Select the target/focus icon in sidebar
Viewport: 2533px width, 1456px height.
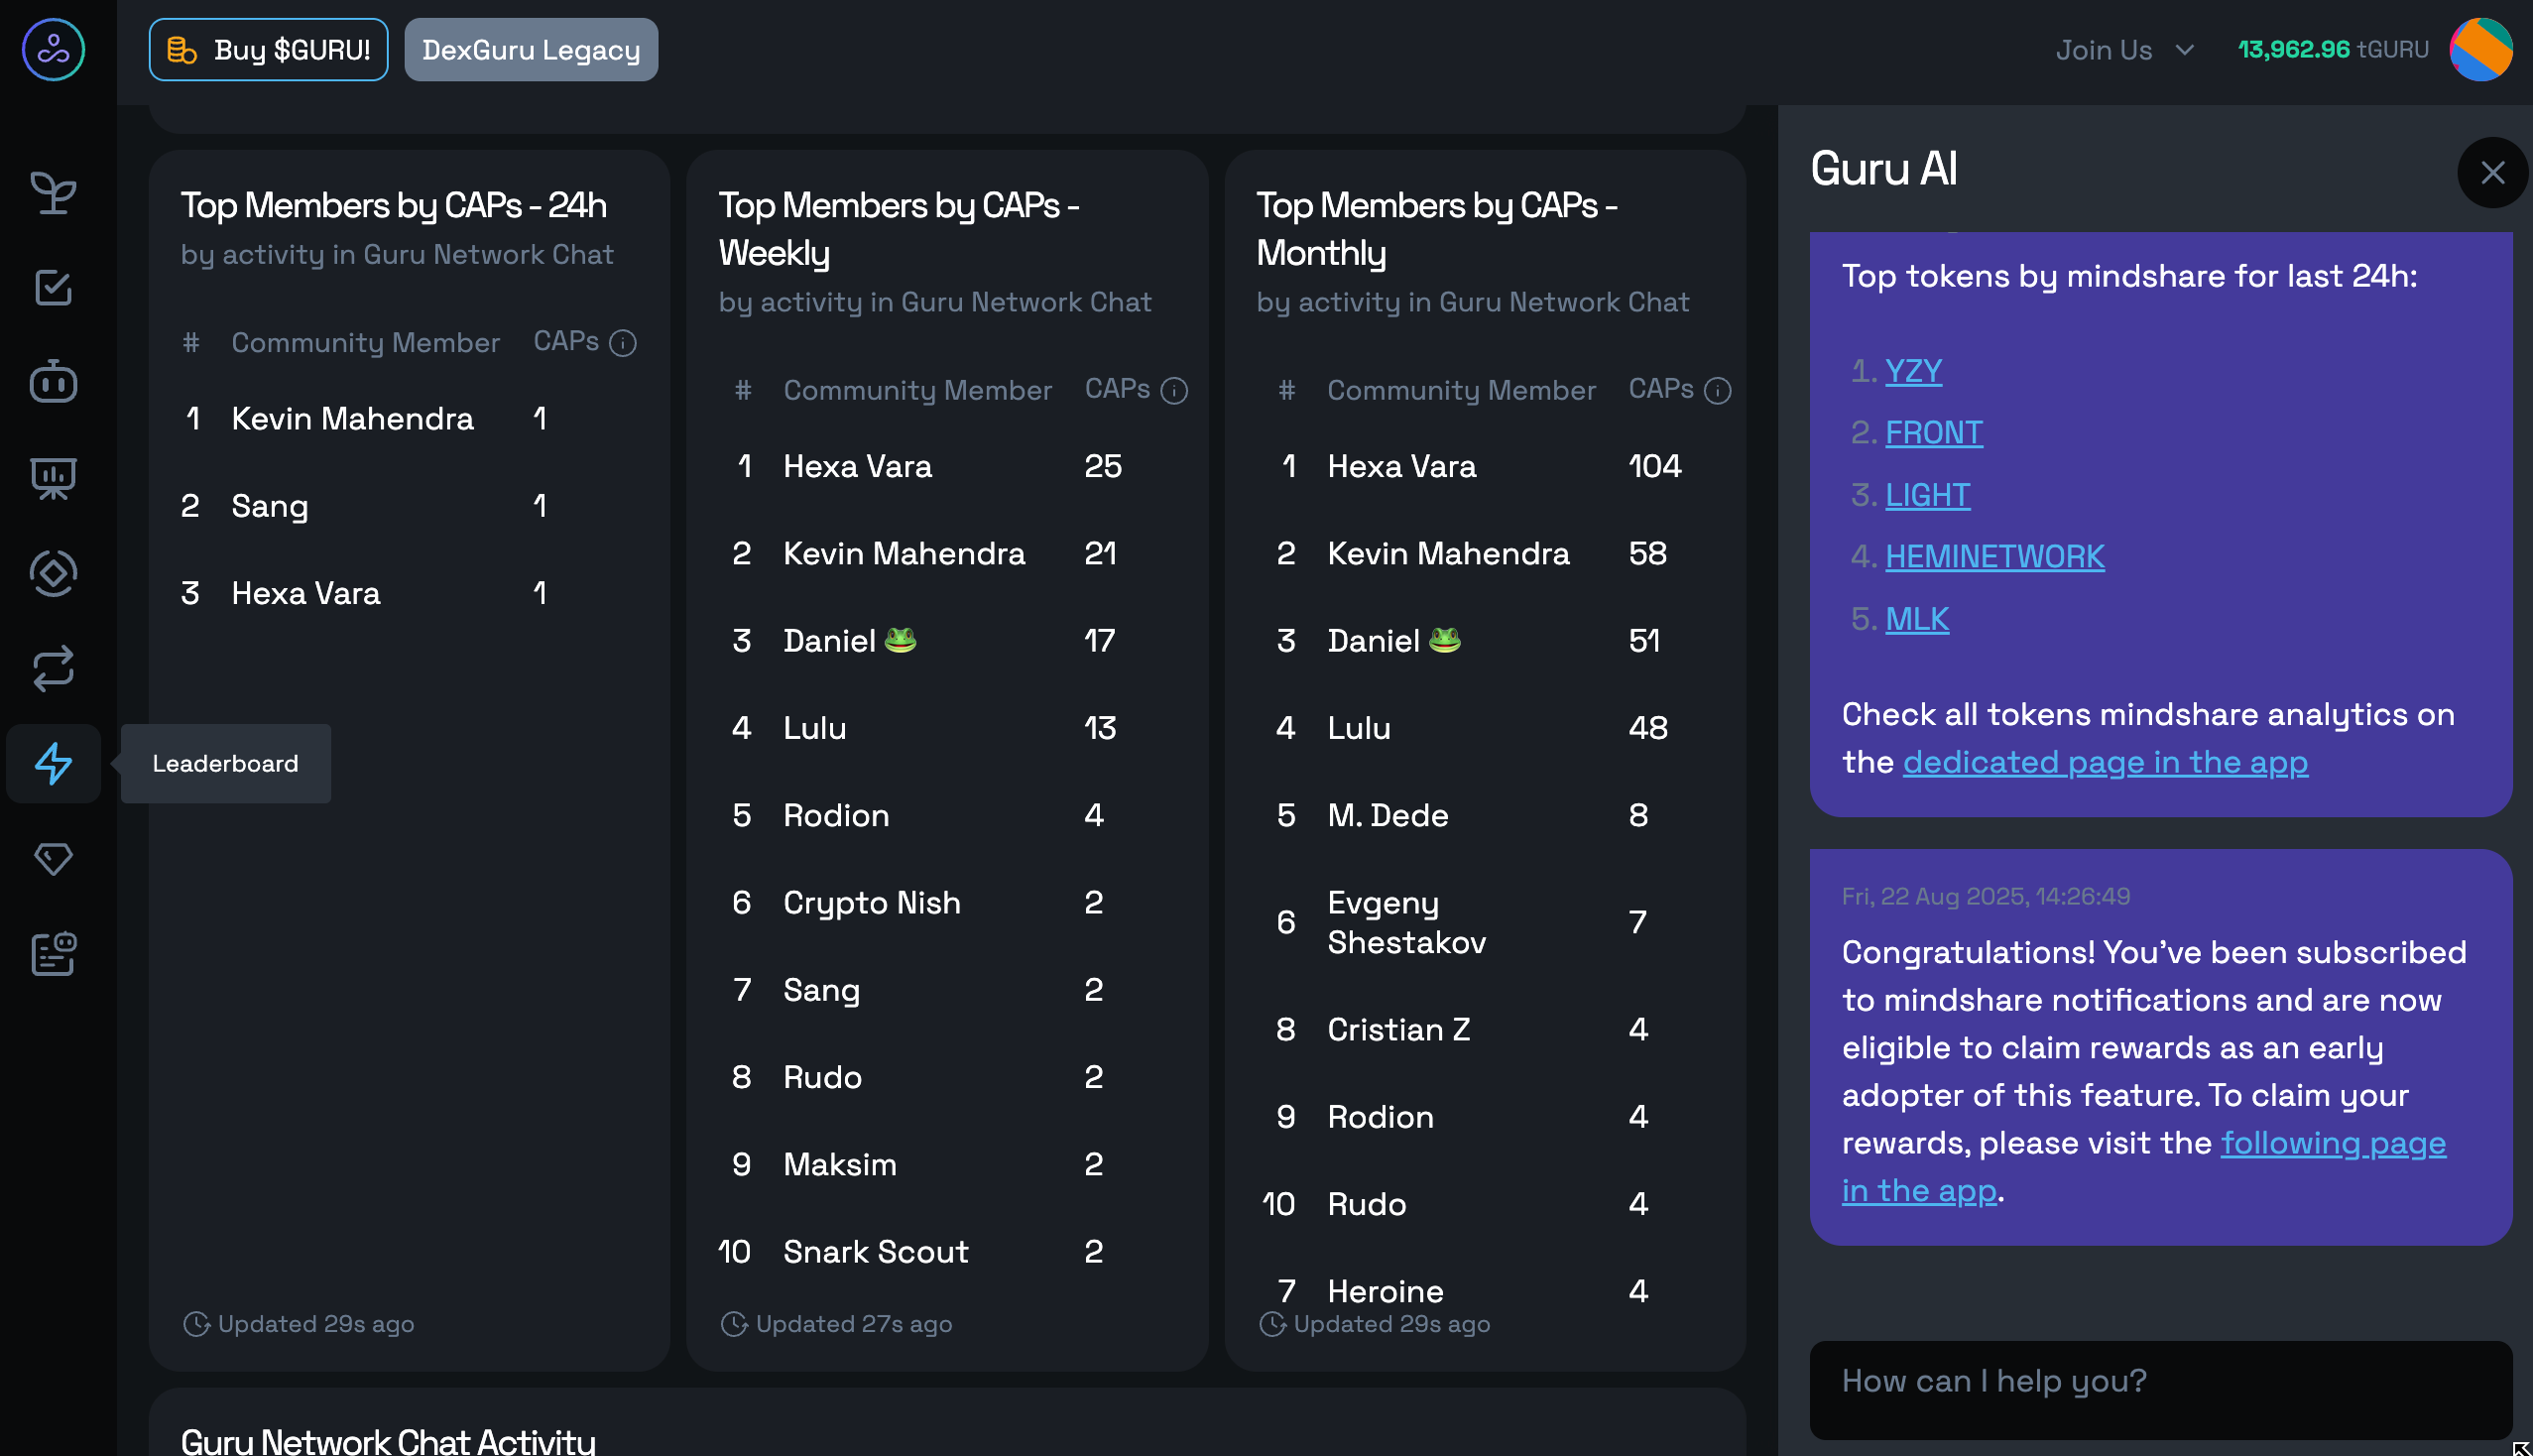coord(52,573)
